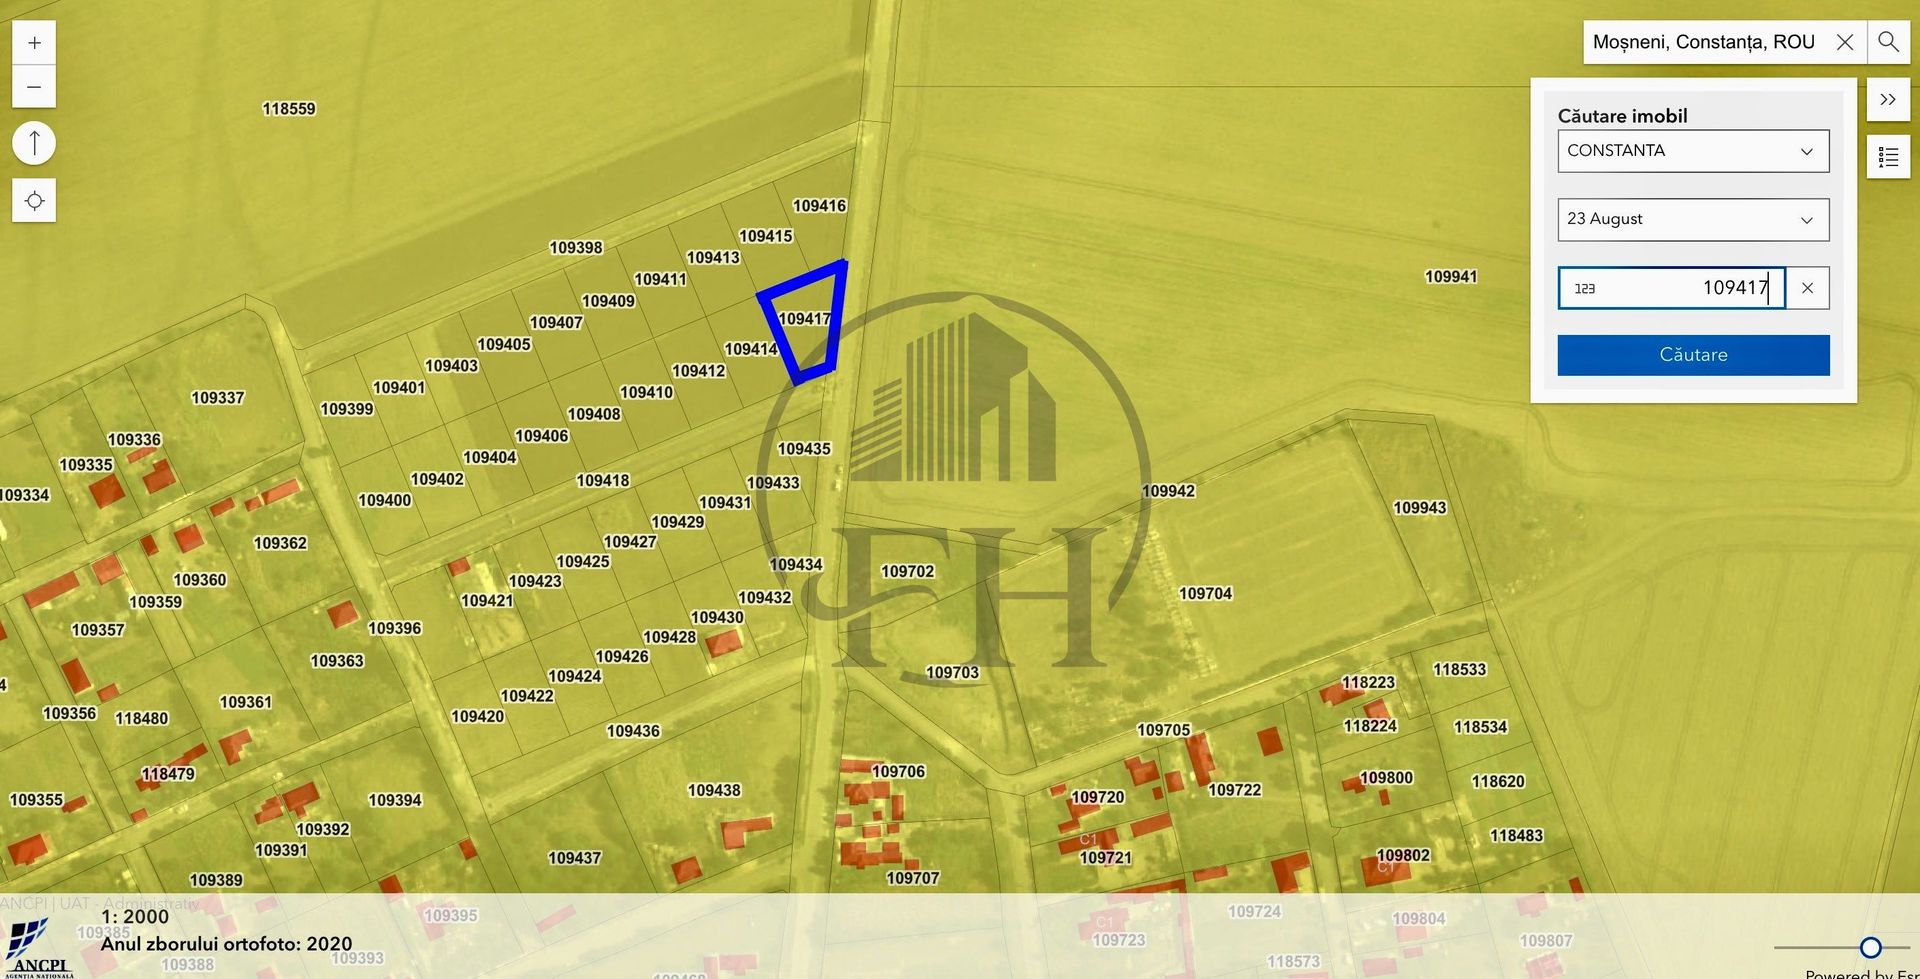
Task: Open the Powered by Esri link
Action: point(1861,973)
